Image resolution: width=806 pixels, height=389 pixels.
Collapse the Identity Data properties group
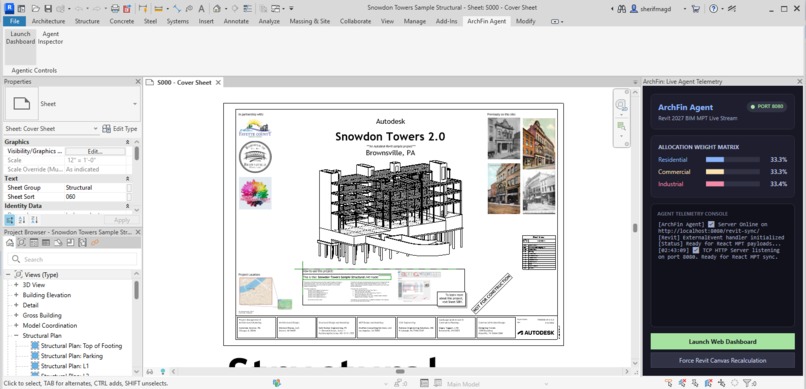tap(127, 206)
